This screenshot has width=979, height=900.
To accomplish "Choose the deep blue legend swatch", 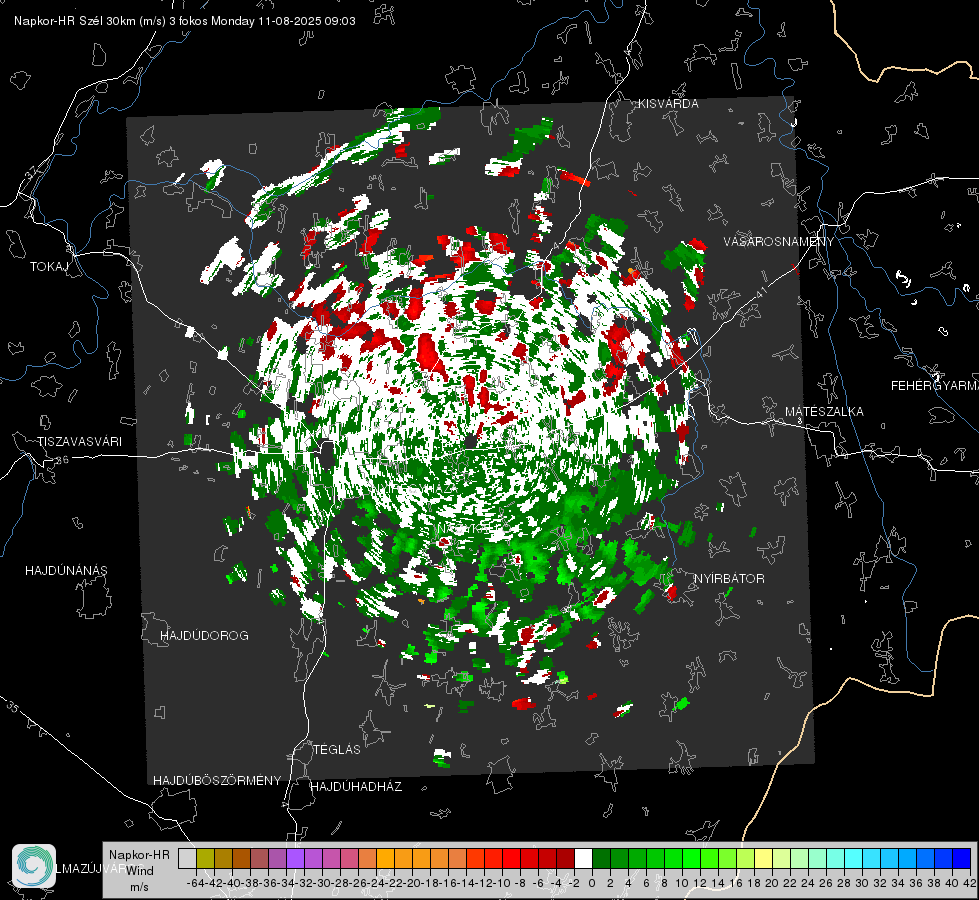I will point(962,859).
